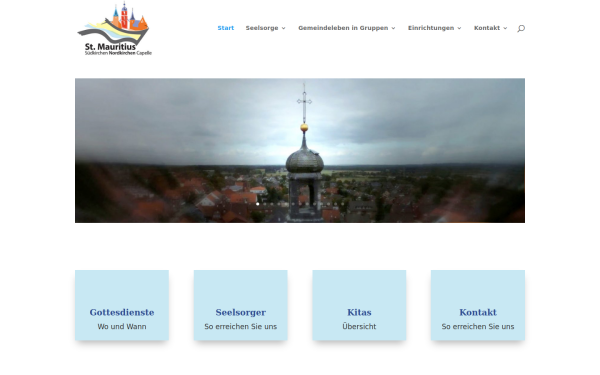Image resolution: width=600 pixels, height=375 pixels.
Task: Click the St. Mauritius logo
Action: [x=114, y=29]
